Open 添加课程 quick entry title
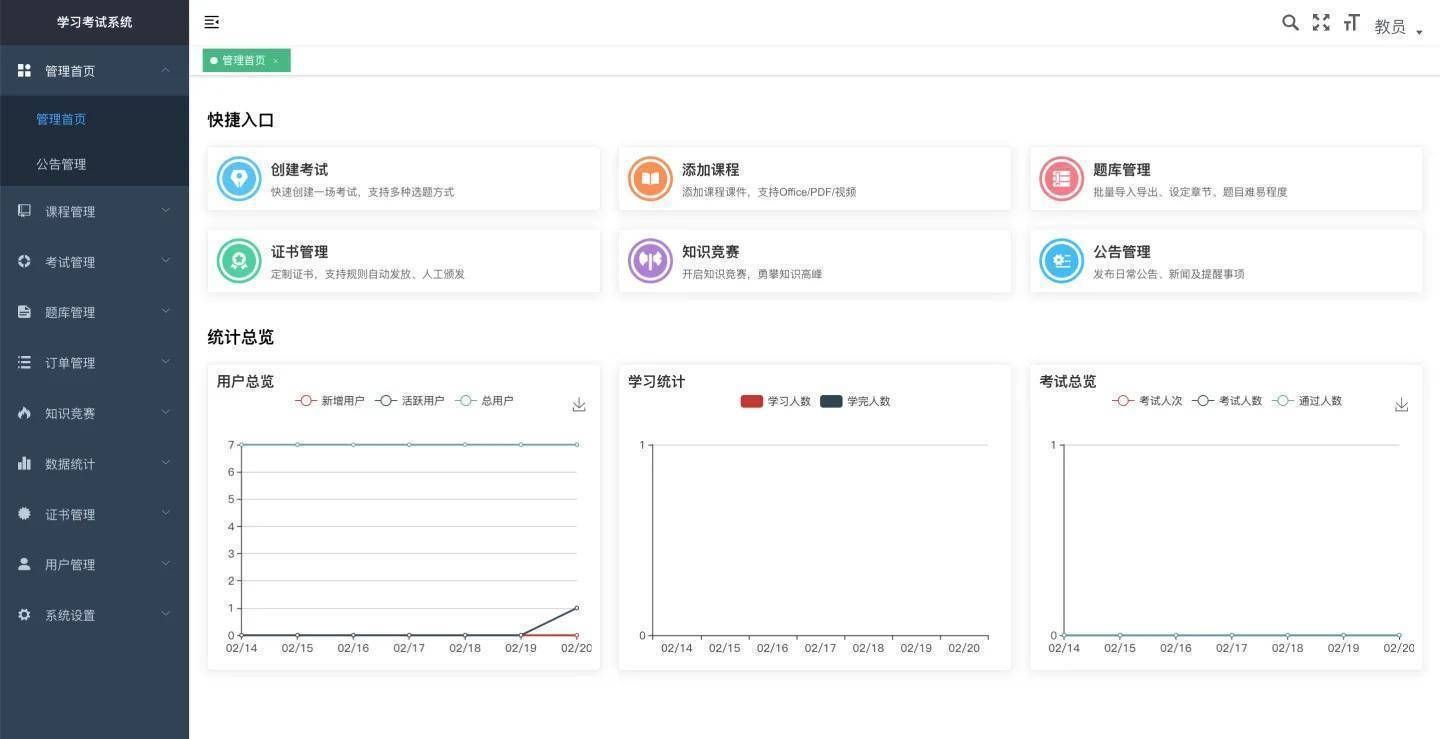This screenshot has height=739, width=1440. tap(710, 170)
